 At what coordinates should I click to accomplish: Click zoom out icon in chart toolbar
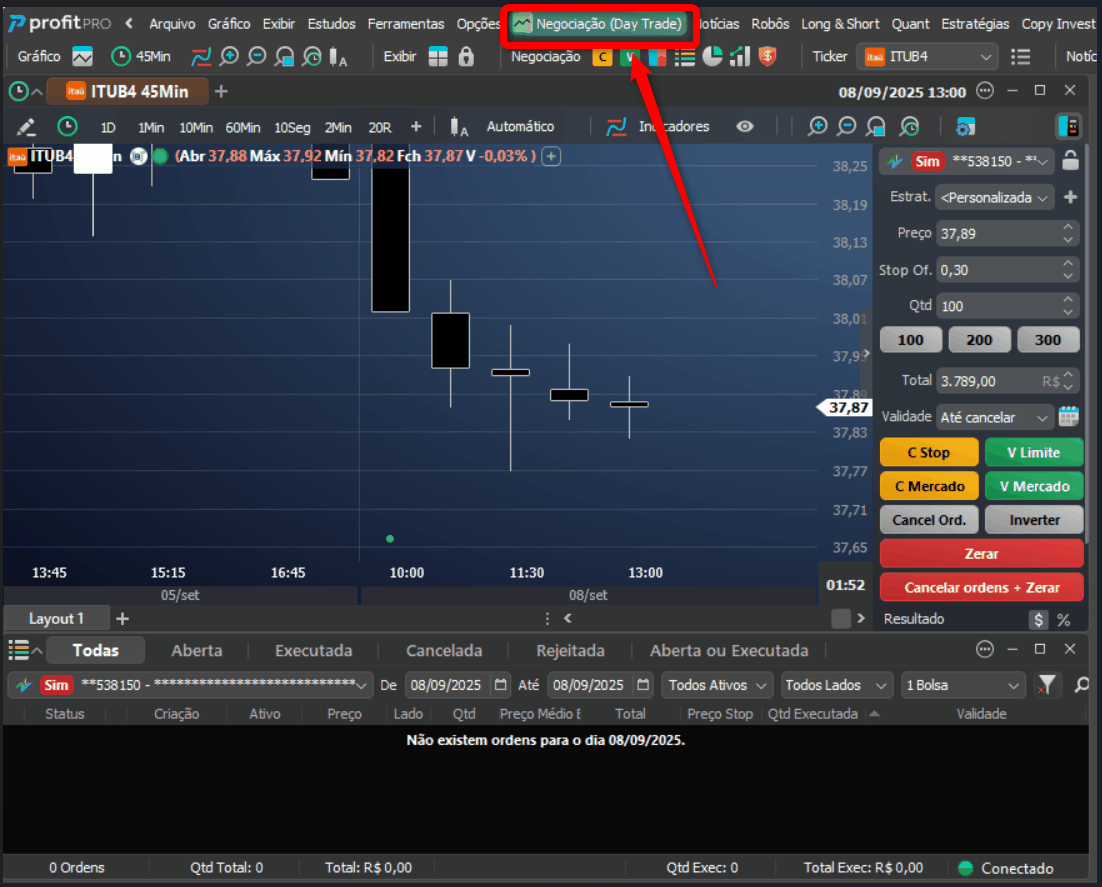[x=847, y=127]
